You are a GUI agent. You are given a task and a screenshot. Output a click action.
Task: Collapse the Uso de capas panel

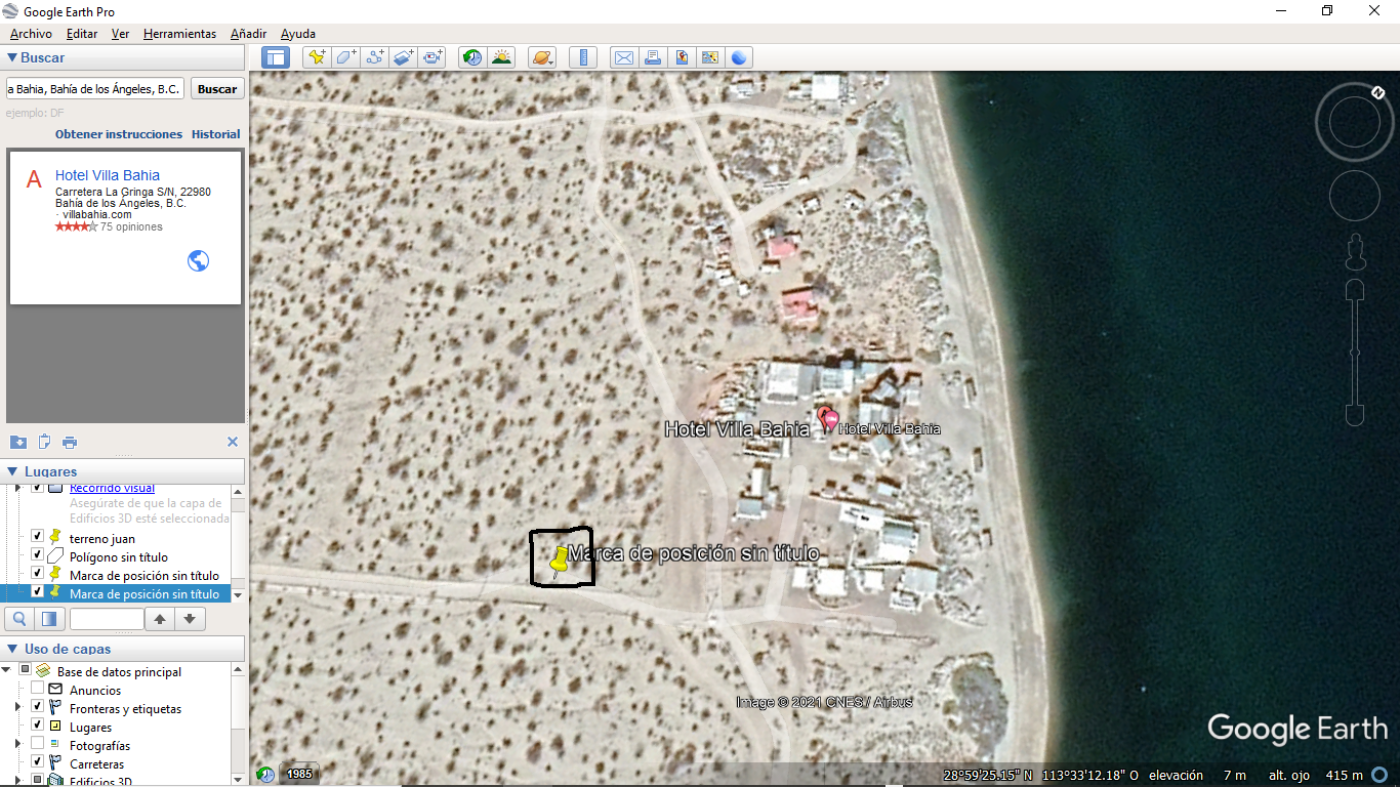click(x=12, y=649)
